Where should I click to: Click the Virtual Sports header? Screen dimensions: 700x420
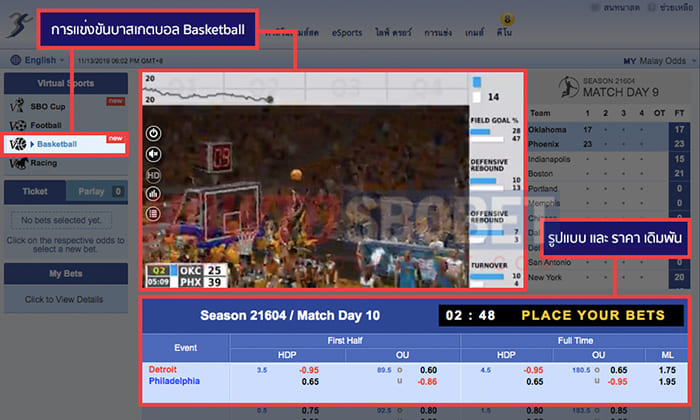click(66, 83)
